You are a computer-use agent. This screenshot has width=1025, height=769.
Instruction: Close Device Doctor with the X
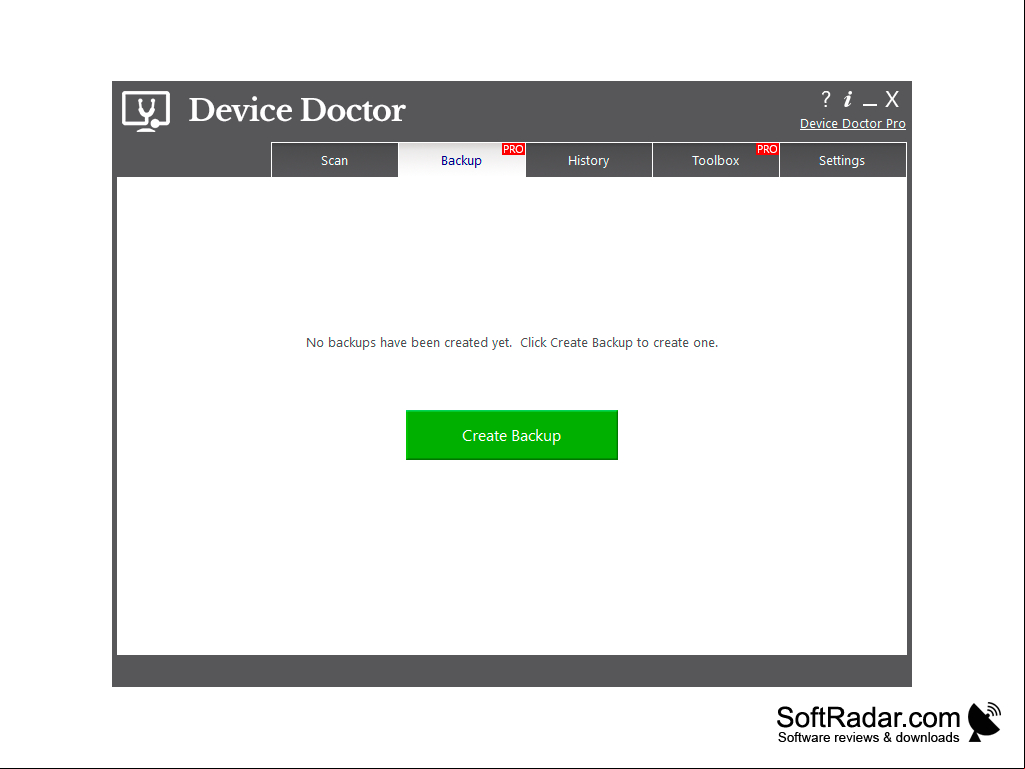pos(892,99)
